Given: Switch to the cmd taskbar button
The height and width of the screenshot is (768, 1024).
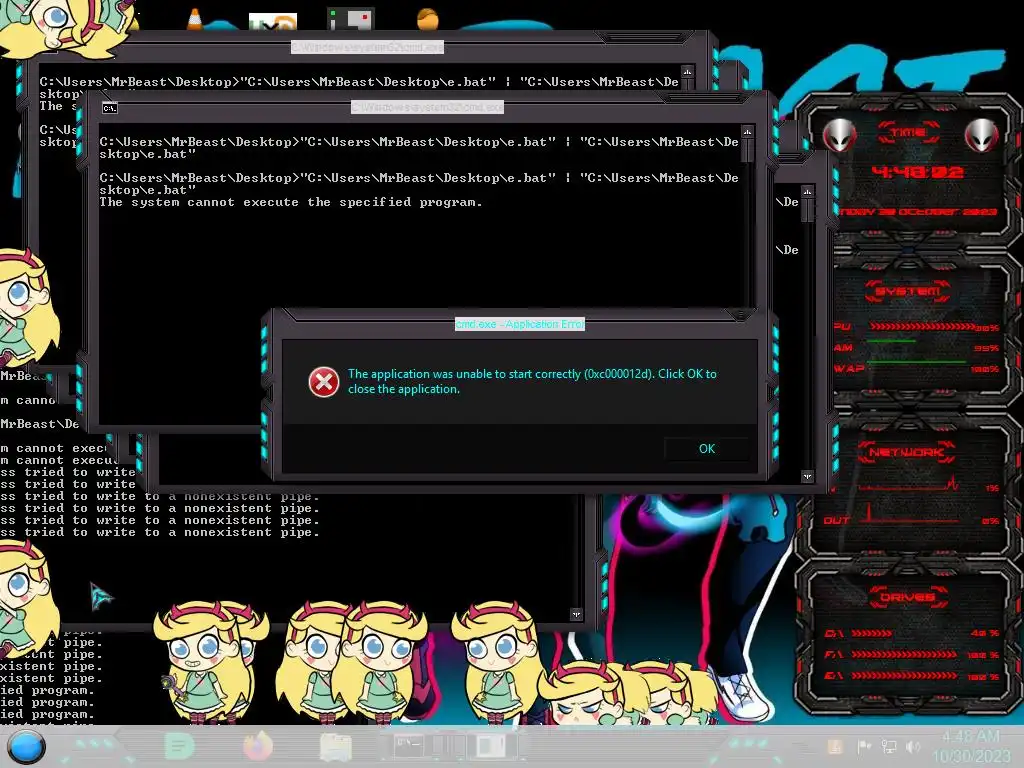Looking at the screenshot, I should click(x=409, y=746).
